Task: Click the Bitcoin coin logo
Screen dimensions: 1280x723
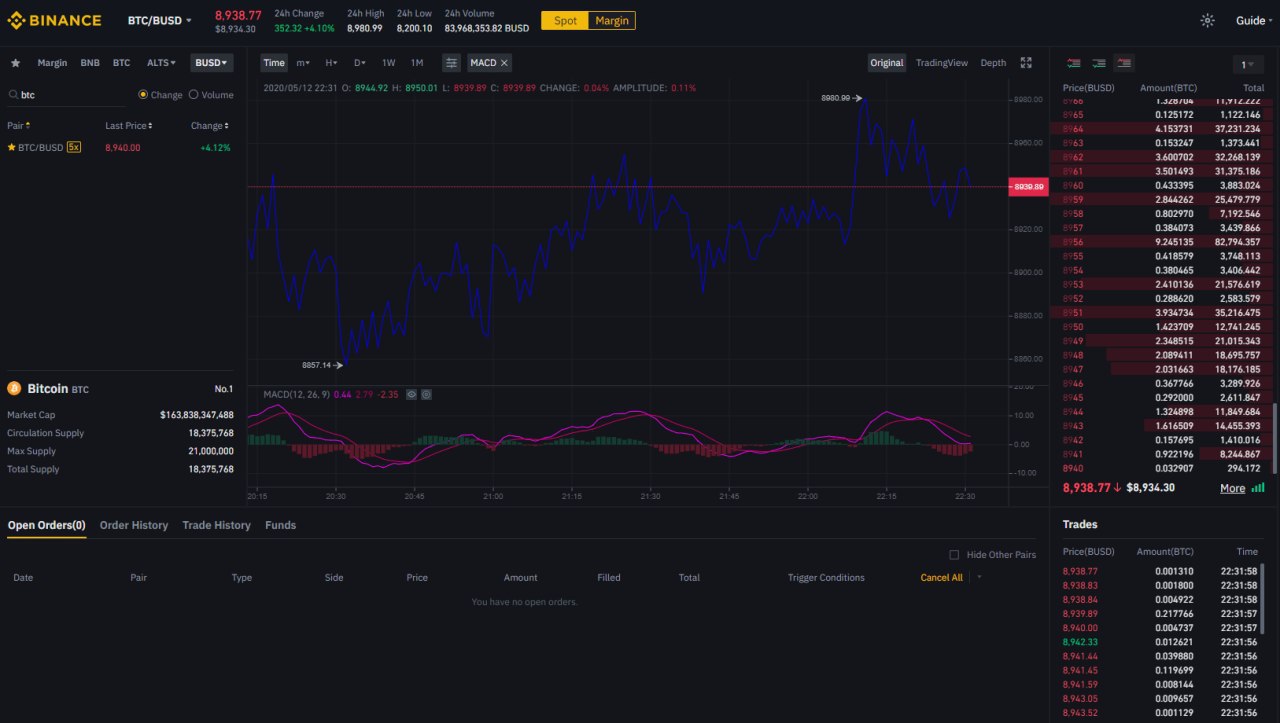Action: point(14,388)
